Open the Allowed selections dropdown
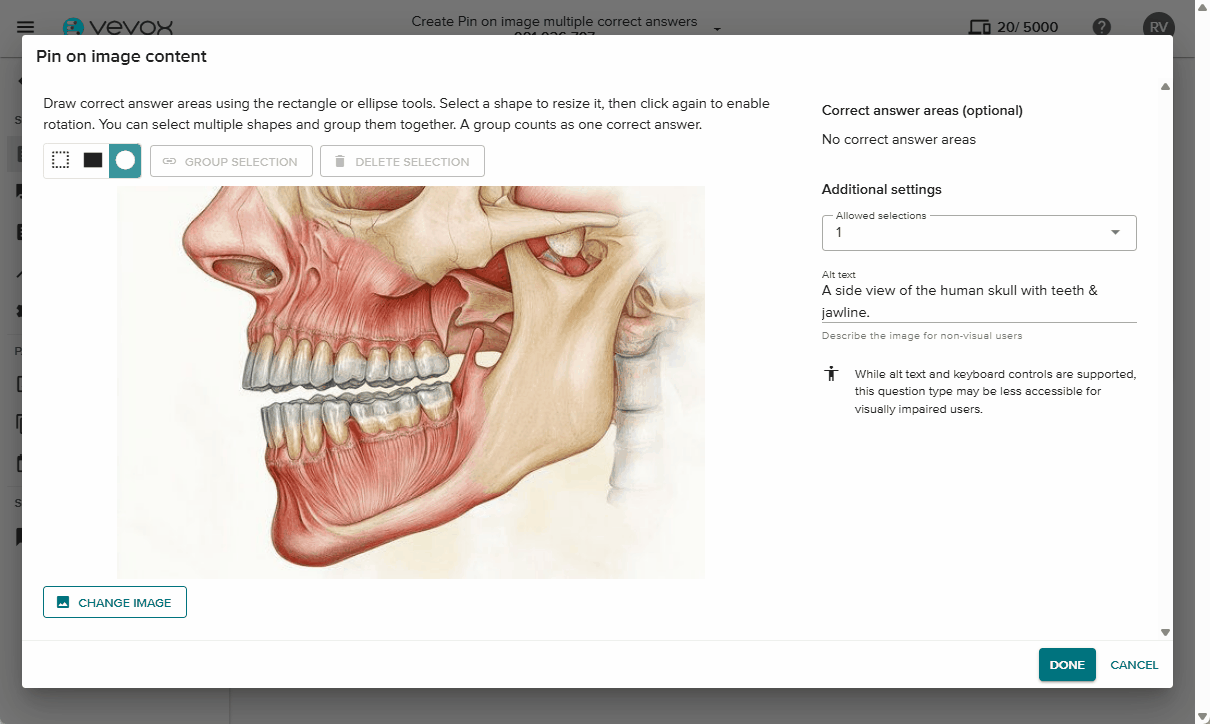Image resolution: width=1210 pixels, height=724 pixels. pos(1114,232)
